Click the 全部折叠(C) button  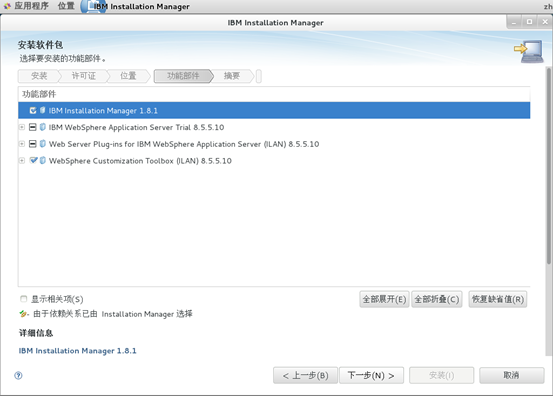[x=437, y=299]
